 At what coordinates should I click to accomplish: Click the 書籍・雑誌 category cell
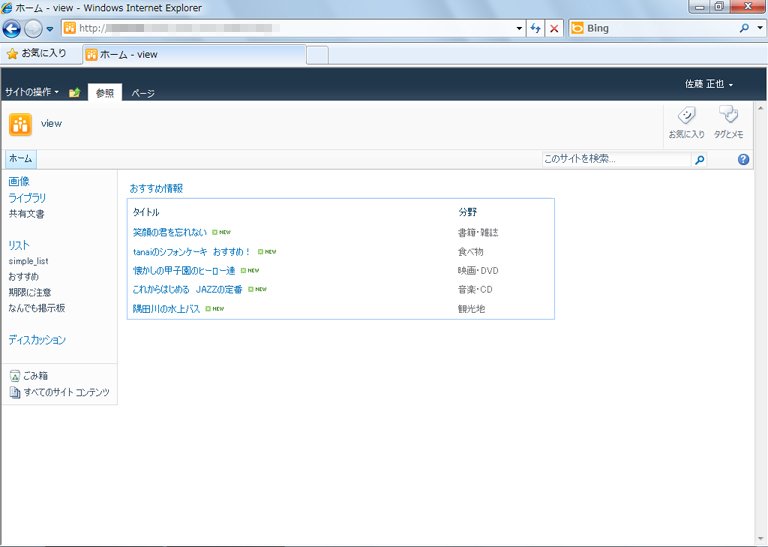pyautogui.click(x=478, y=233)
